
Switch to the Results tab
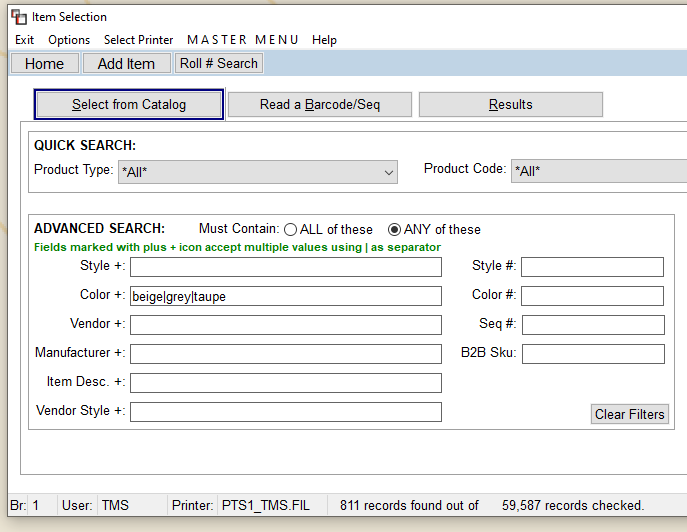(511, 105)
